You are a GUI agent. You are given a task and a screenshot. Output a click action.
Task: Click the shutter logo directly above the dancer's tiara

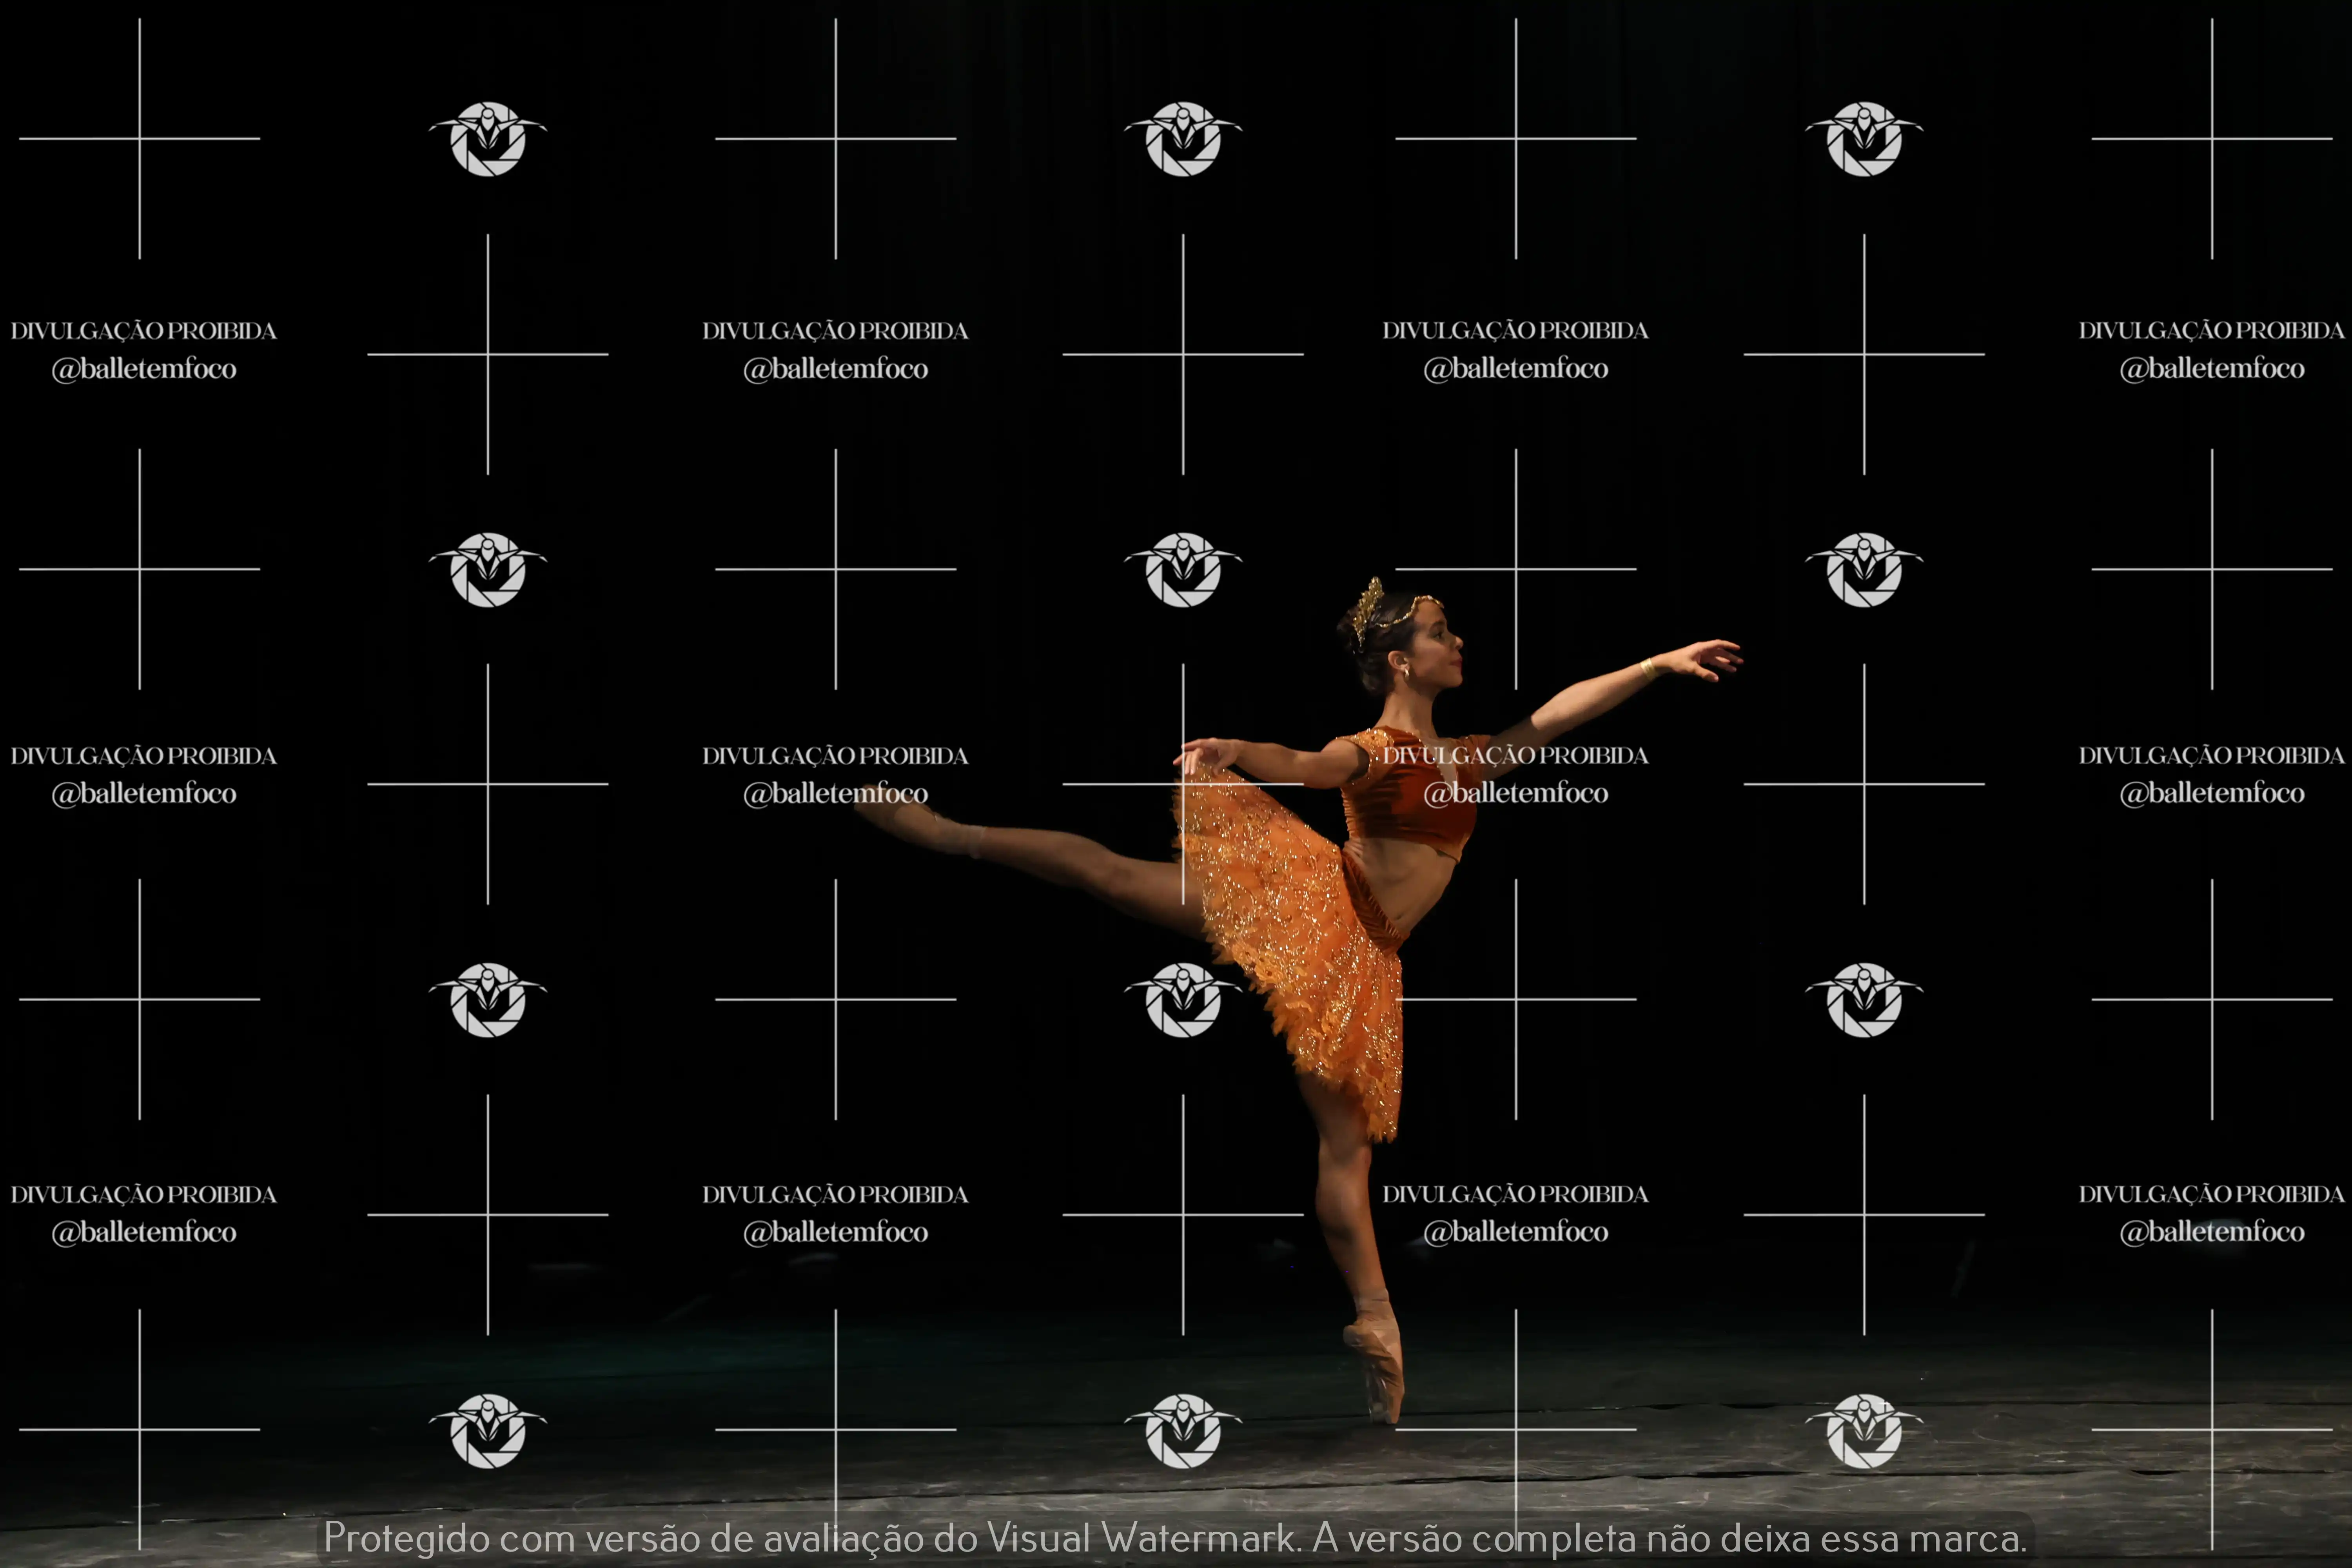tap(1183, 569)
